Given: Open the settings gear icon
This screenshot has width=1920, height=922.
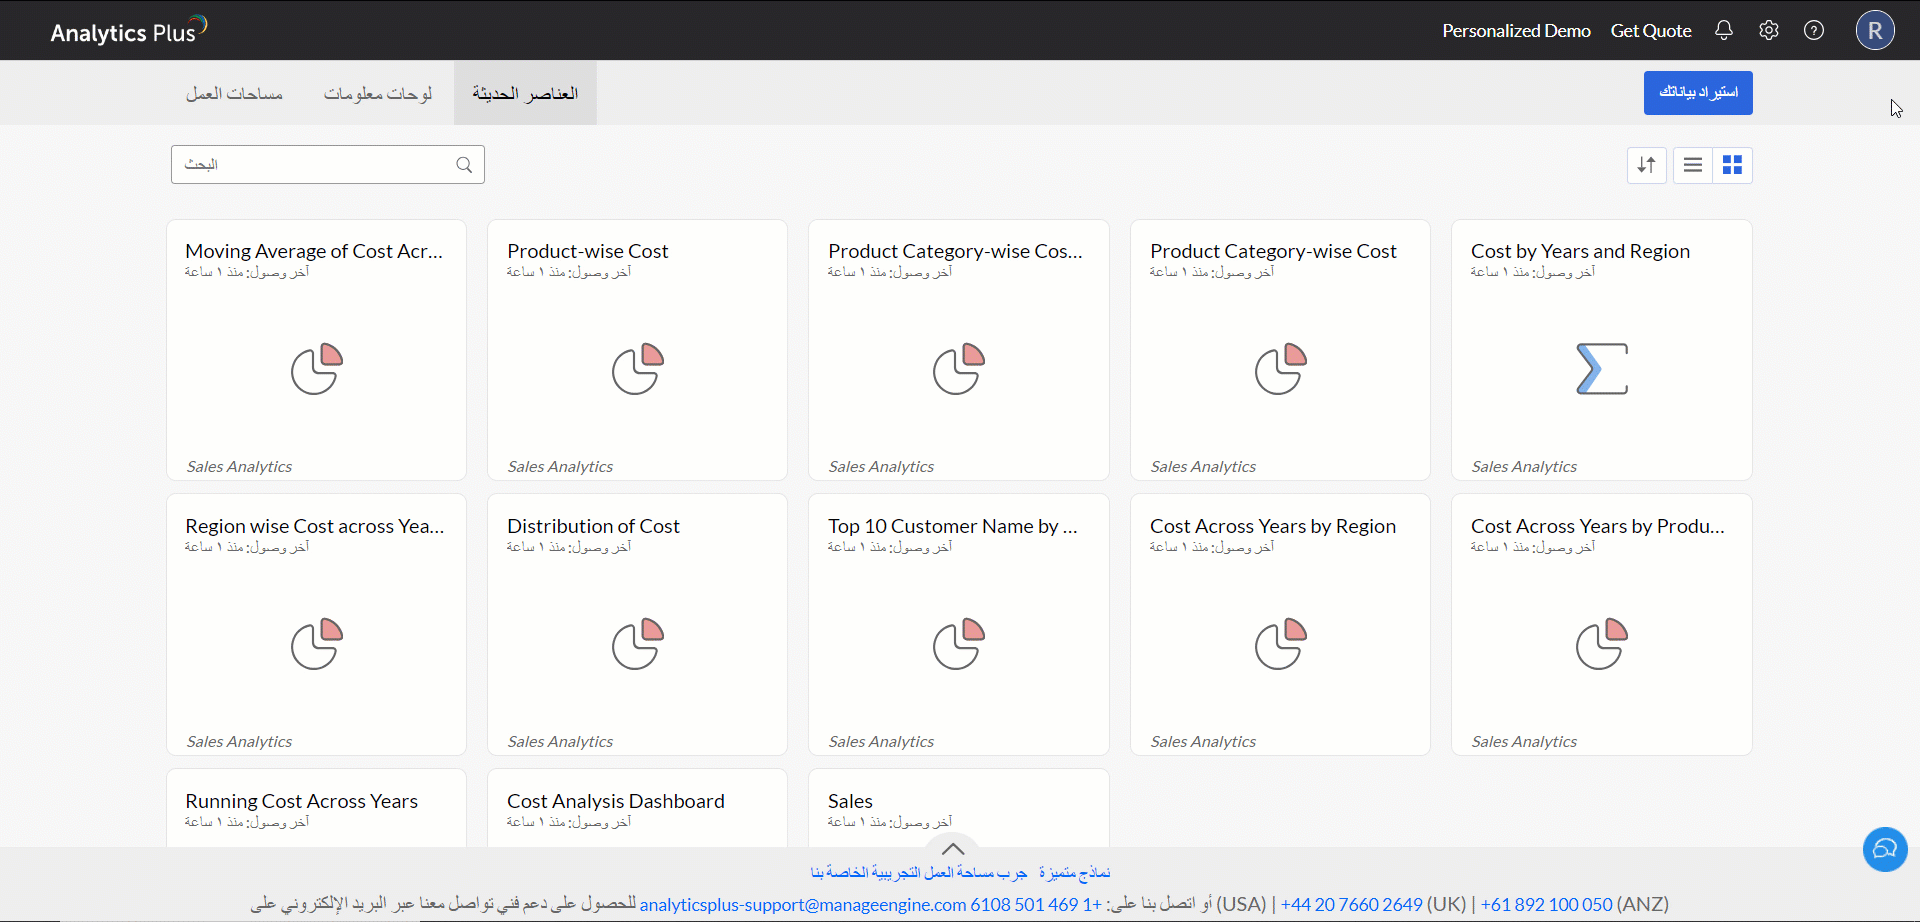Looking at the screenshot, I should 1768,30.
